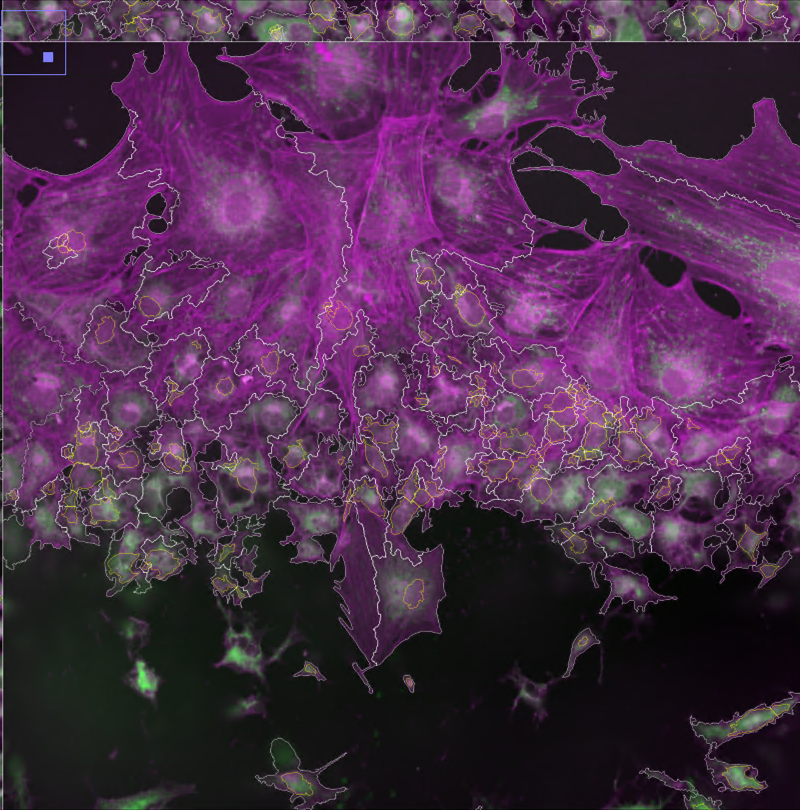Select the small blue square marker

pos(47,59)
